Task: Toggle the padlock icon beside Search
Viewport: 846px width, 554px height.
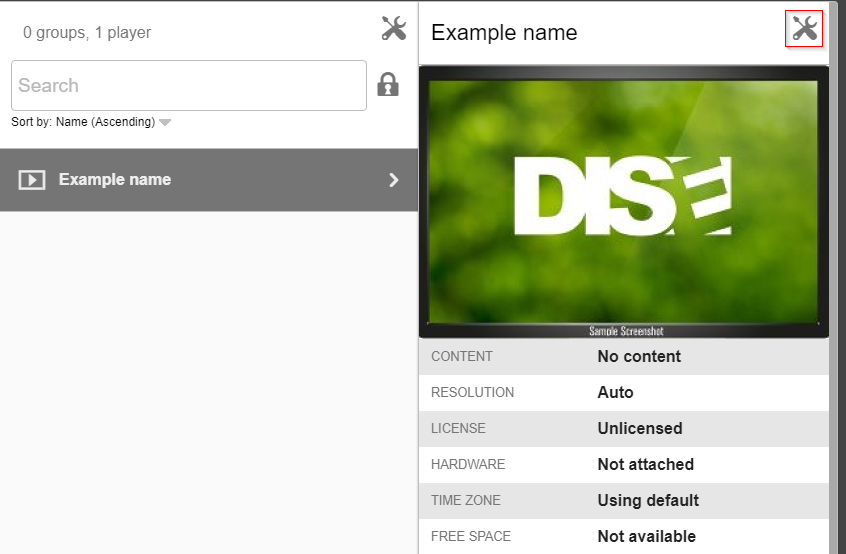Action: click(x=388, y=85)
